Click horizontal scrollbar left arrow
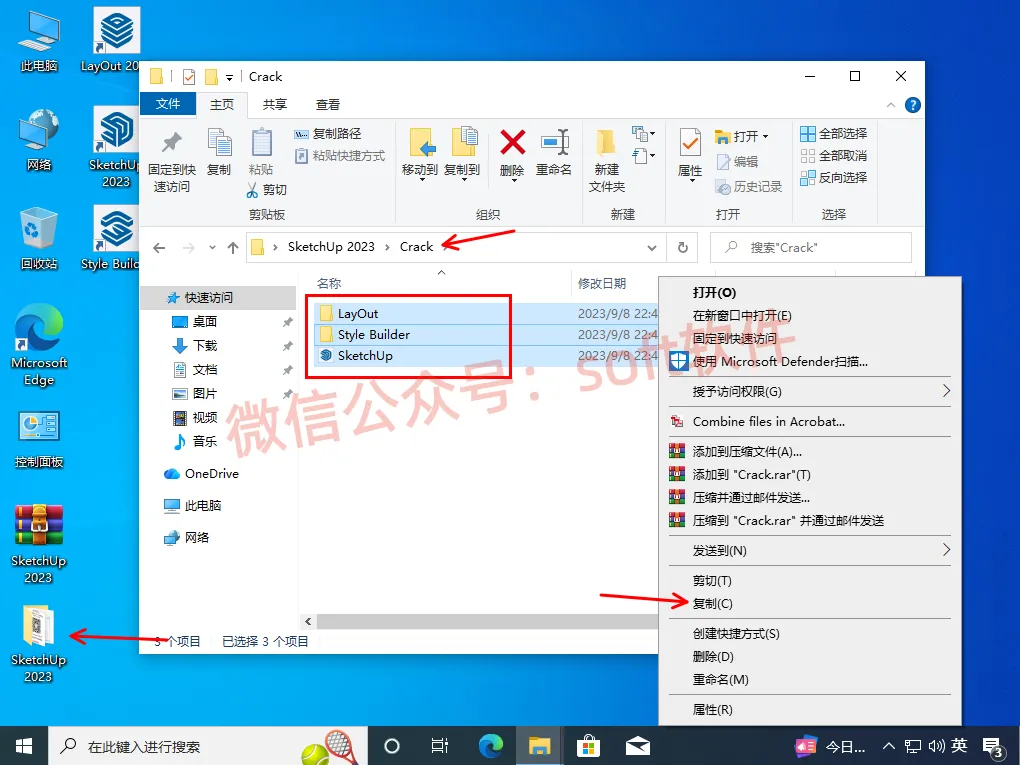This screenshot has height=765, width=1020. [308, 621]
